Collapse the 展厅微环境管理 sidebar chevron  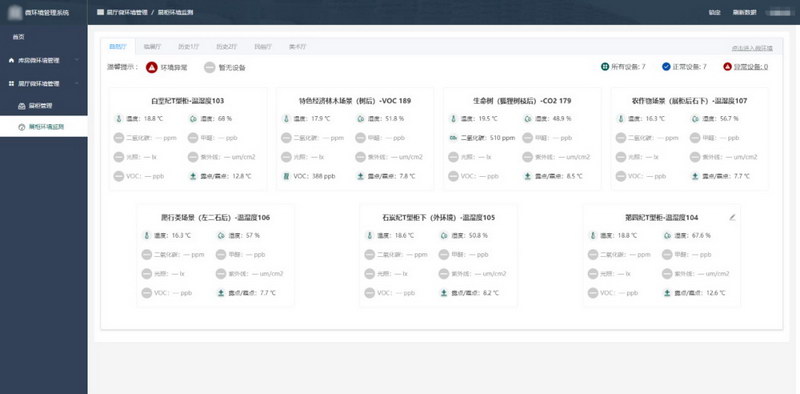(x=77, y=83)
